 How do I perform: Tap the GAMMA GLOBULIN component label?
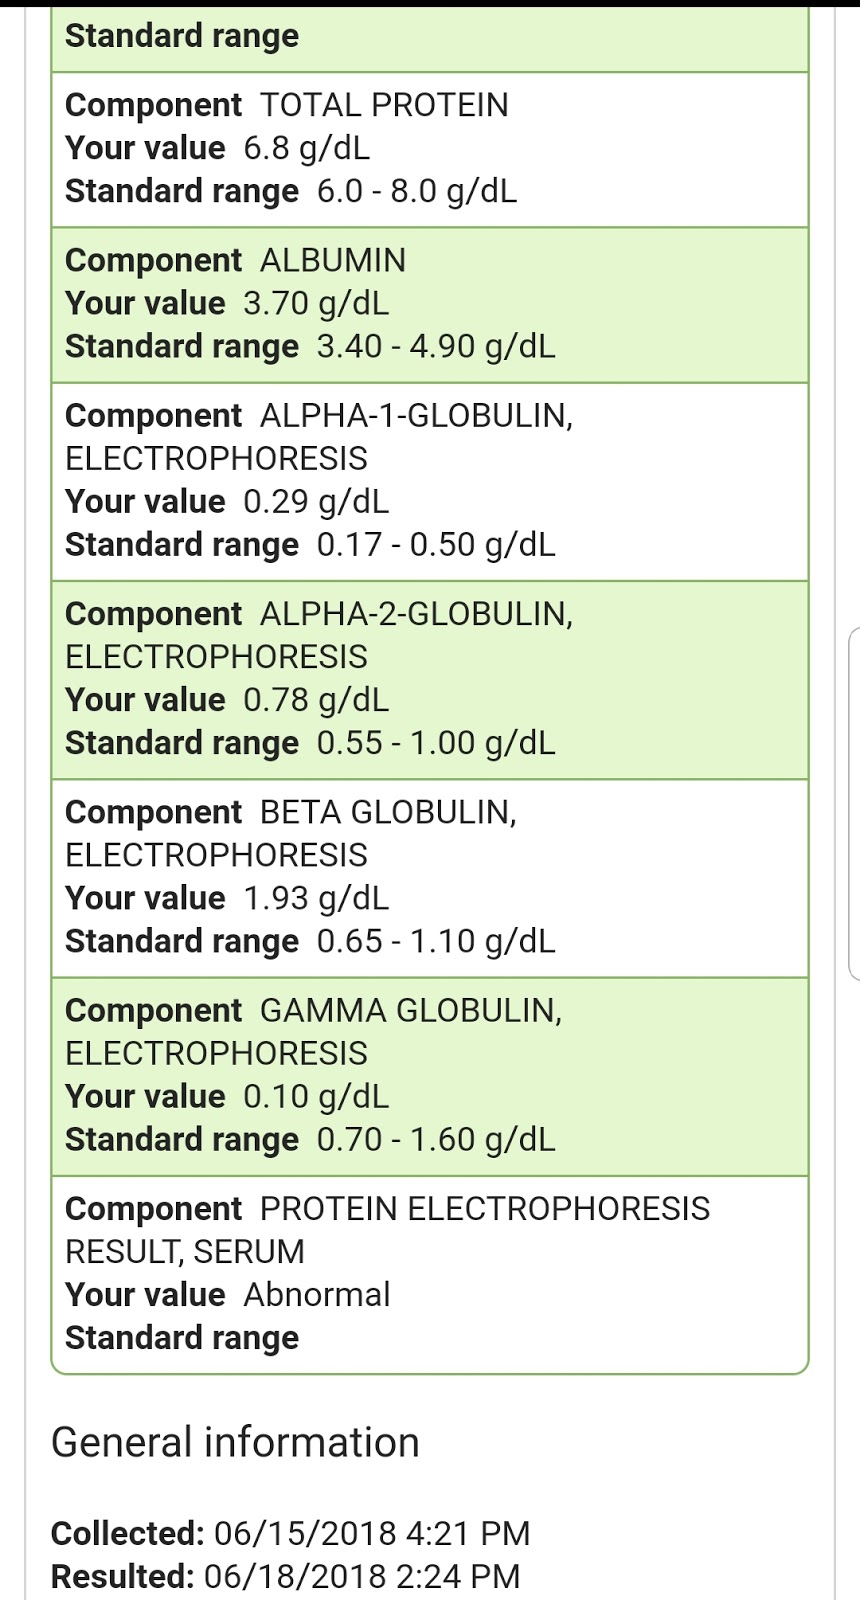tap(410, 1010)
